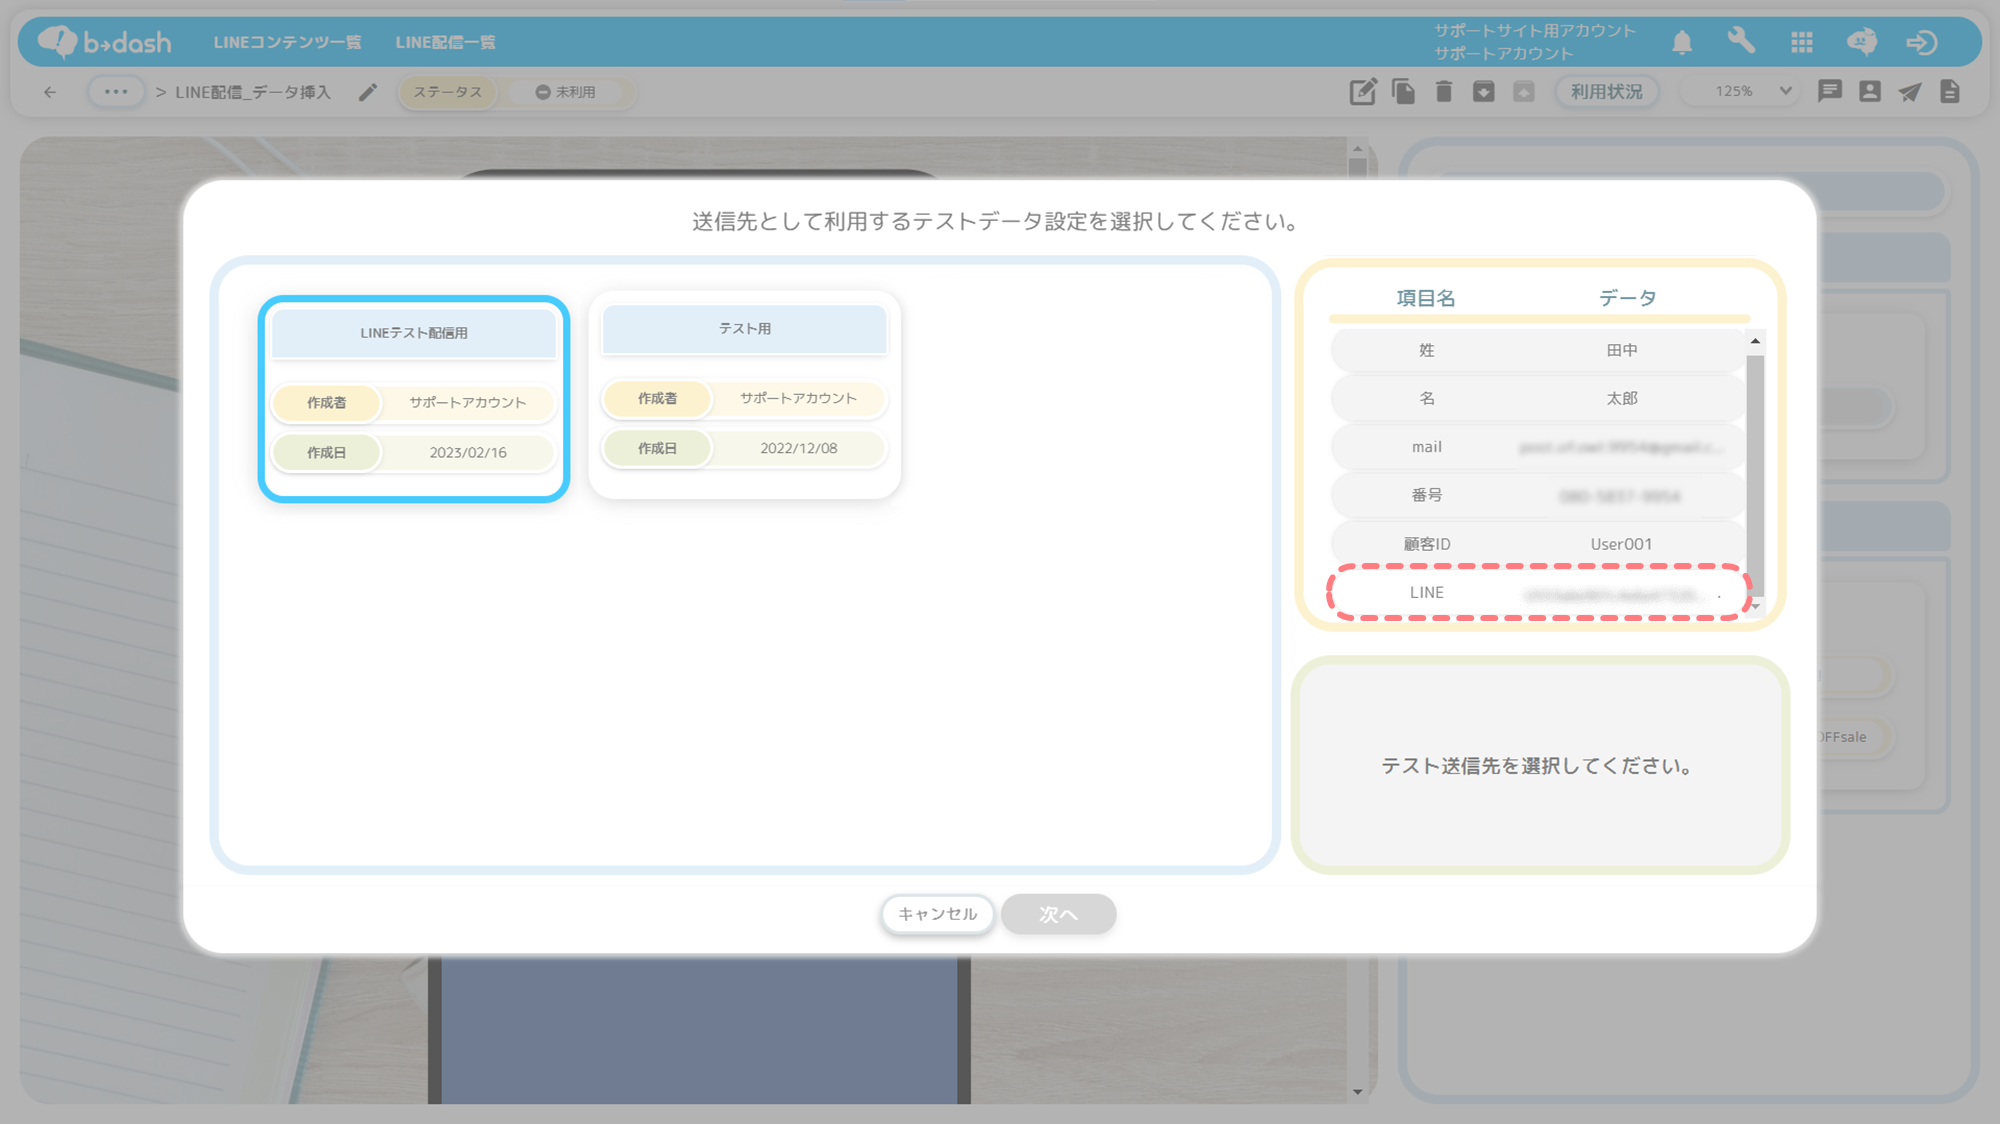Expand the breadcrumb ellipsis menu
This screenshot has width=2000, height=1125.
click(x=116, y=92)
